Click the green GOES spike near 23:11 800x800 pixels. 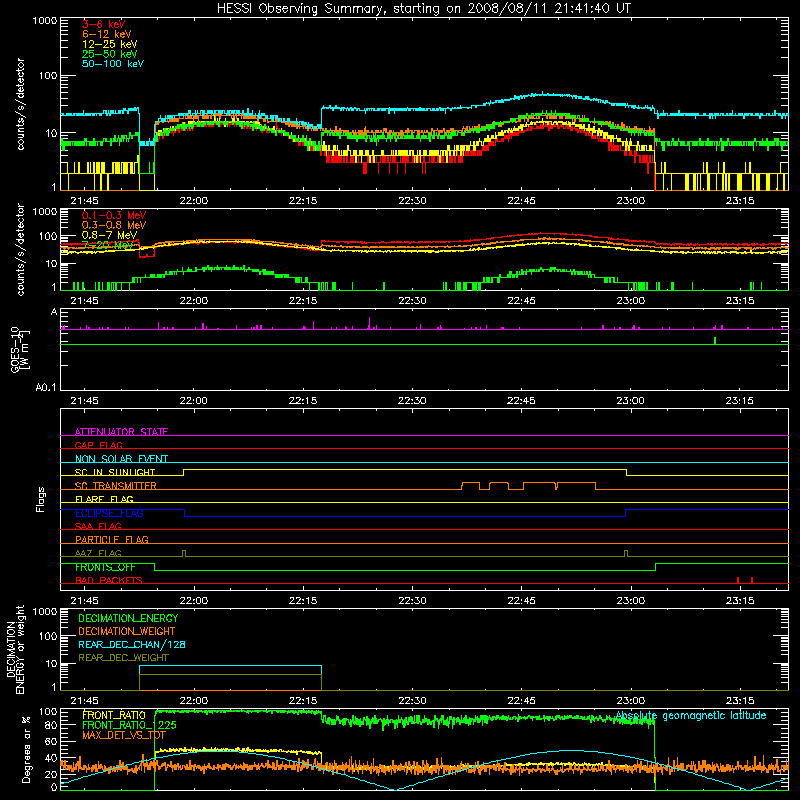[x=715, y=340]
